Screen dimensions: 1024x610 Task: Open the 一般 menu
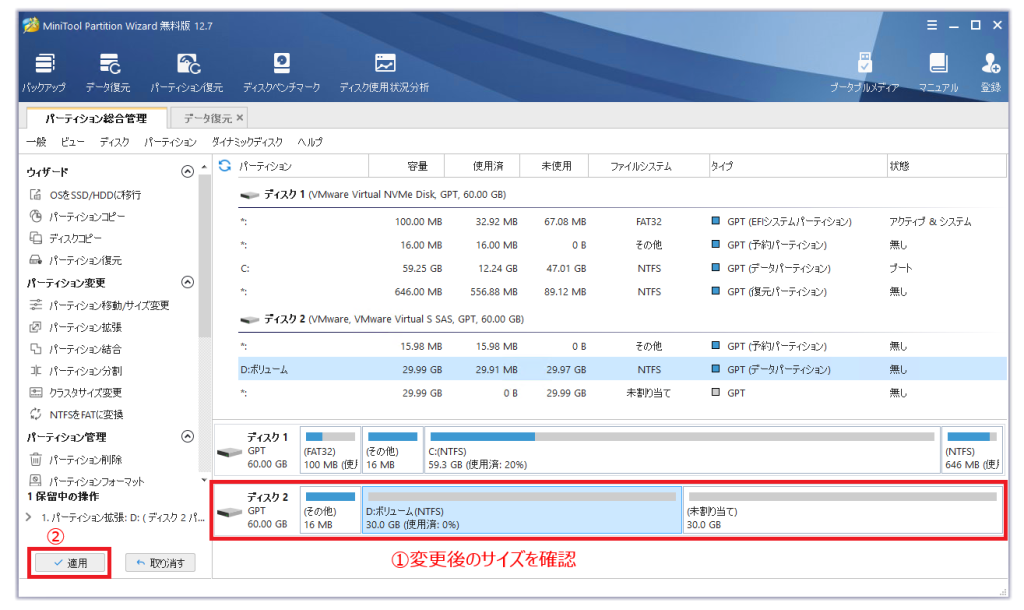pos(36,142)
